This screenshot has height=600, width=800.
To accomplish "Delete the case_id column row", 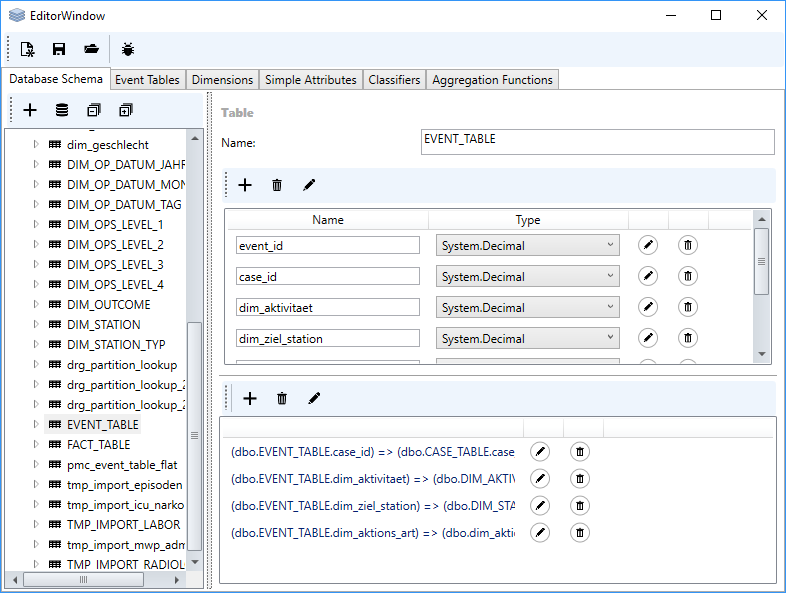I will (x=688, y=276).
